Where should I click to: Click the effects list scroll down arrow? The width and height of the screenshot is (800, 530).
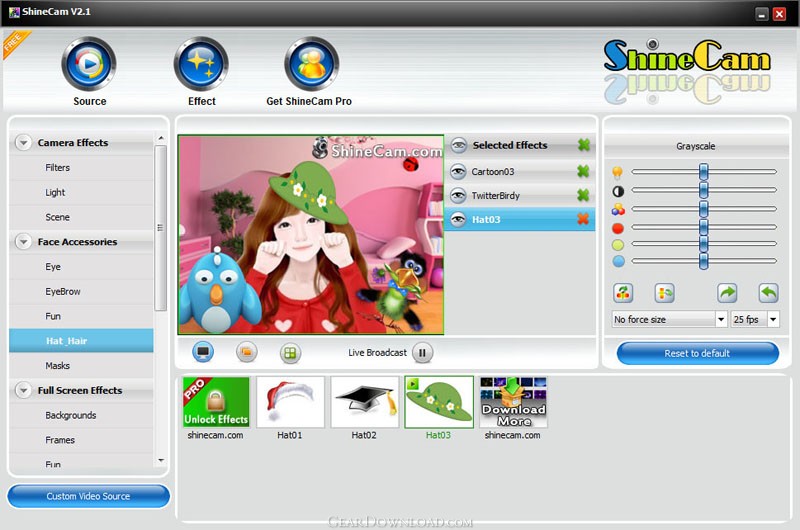(x=161, y=460)
